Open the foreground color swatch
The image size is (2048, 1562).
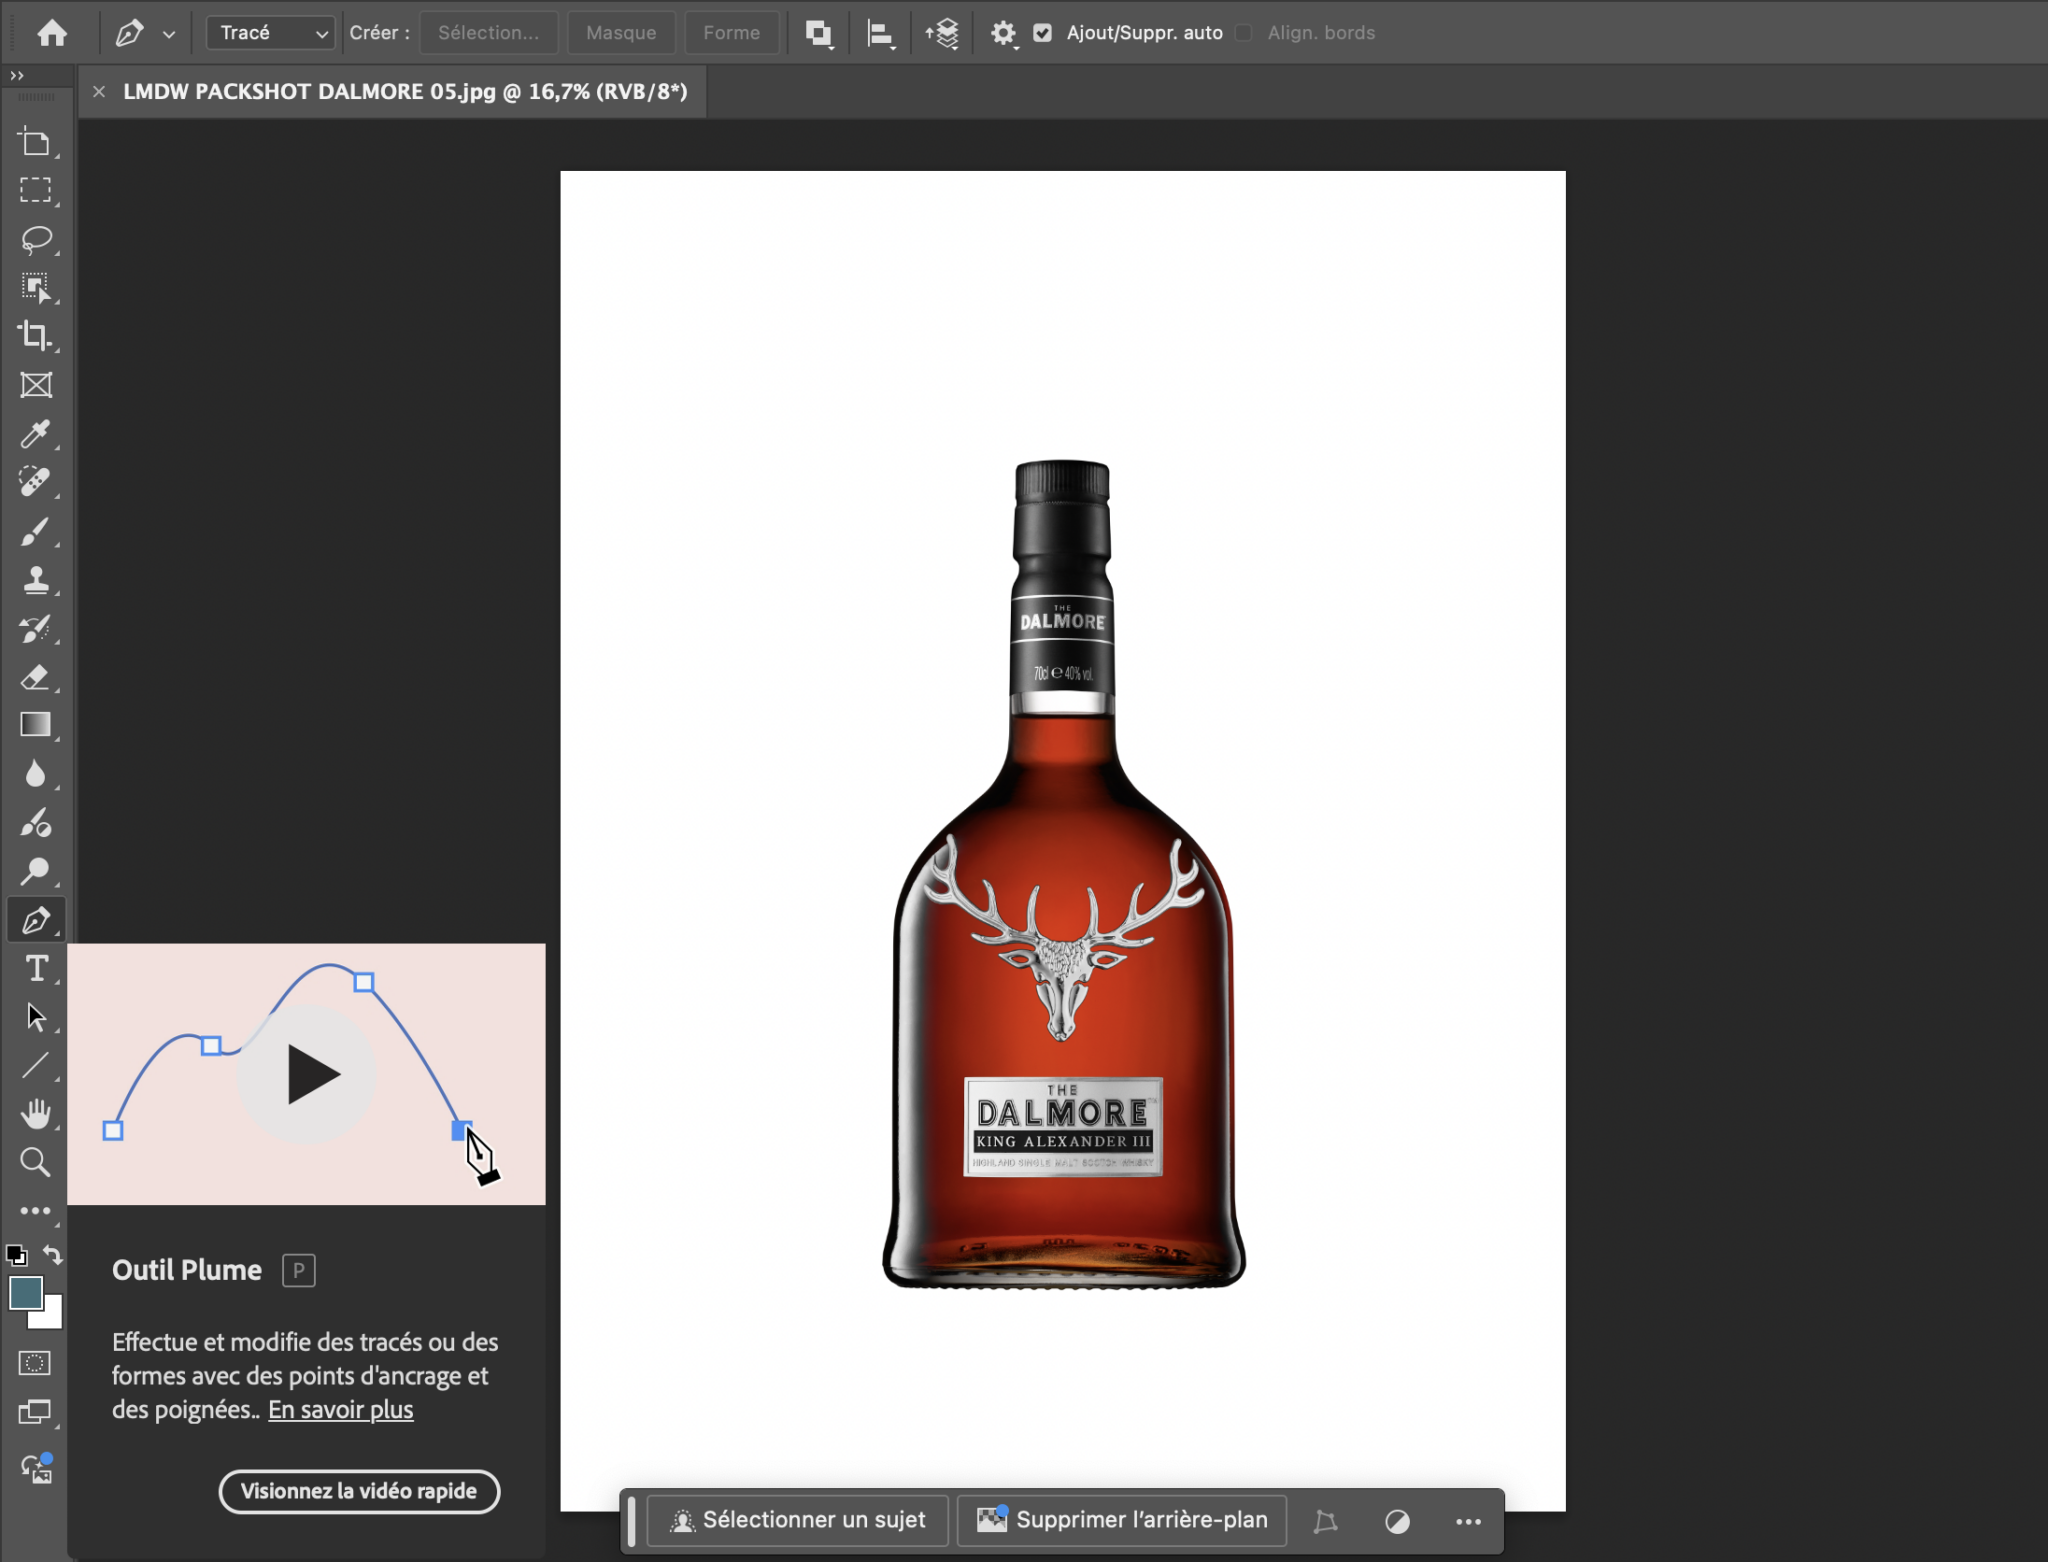25,1293
